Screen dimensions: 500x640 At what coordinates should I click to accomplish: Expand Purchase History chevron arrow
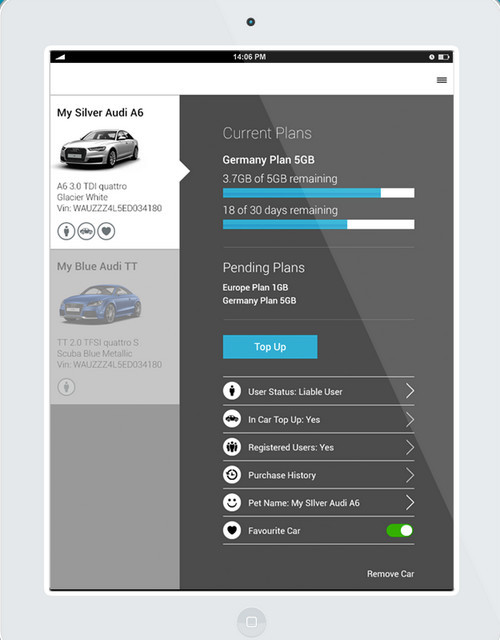click(410, 475)
